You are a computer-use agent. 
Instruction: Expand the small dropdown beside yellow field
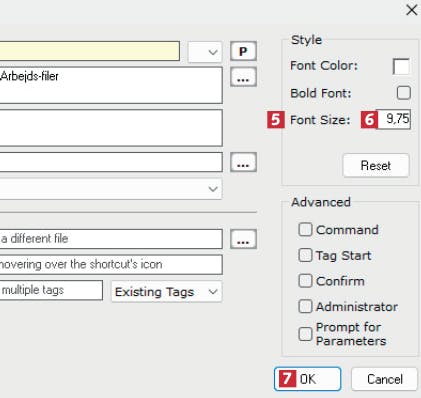(205, 52)
